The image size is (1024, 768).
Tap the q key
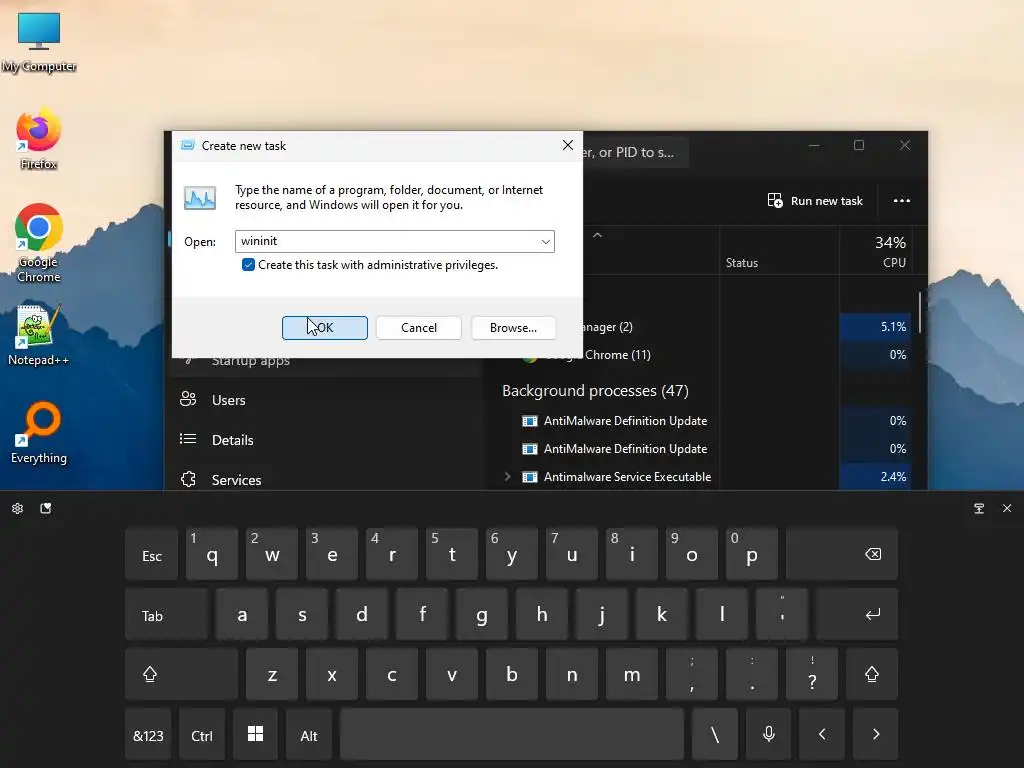[x=212, y=554]
